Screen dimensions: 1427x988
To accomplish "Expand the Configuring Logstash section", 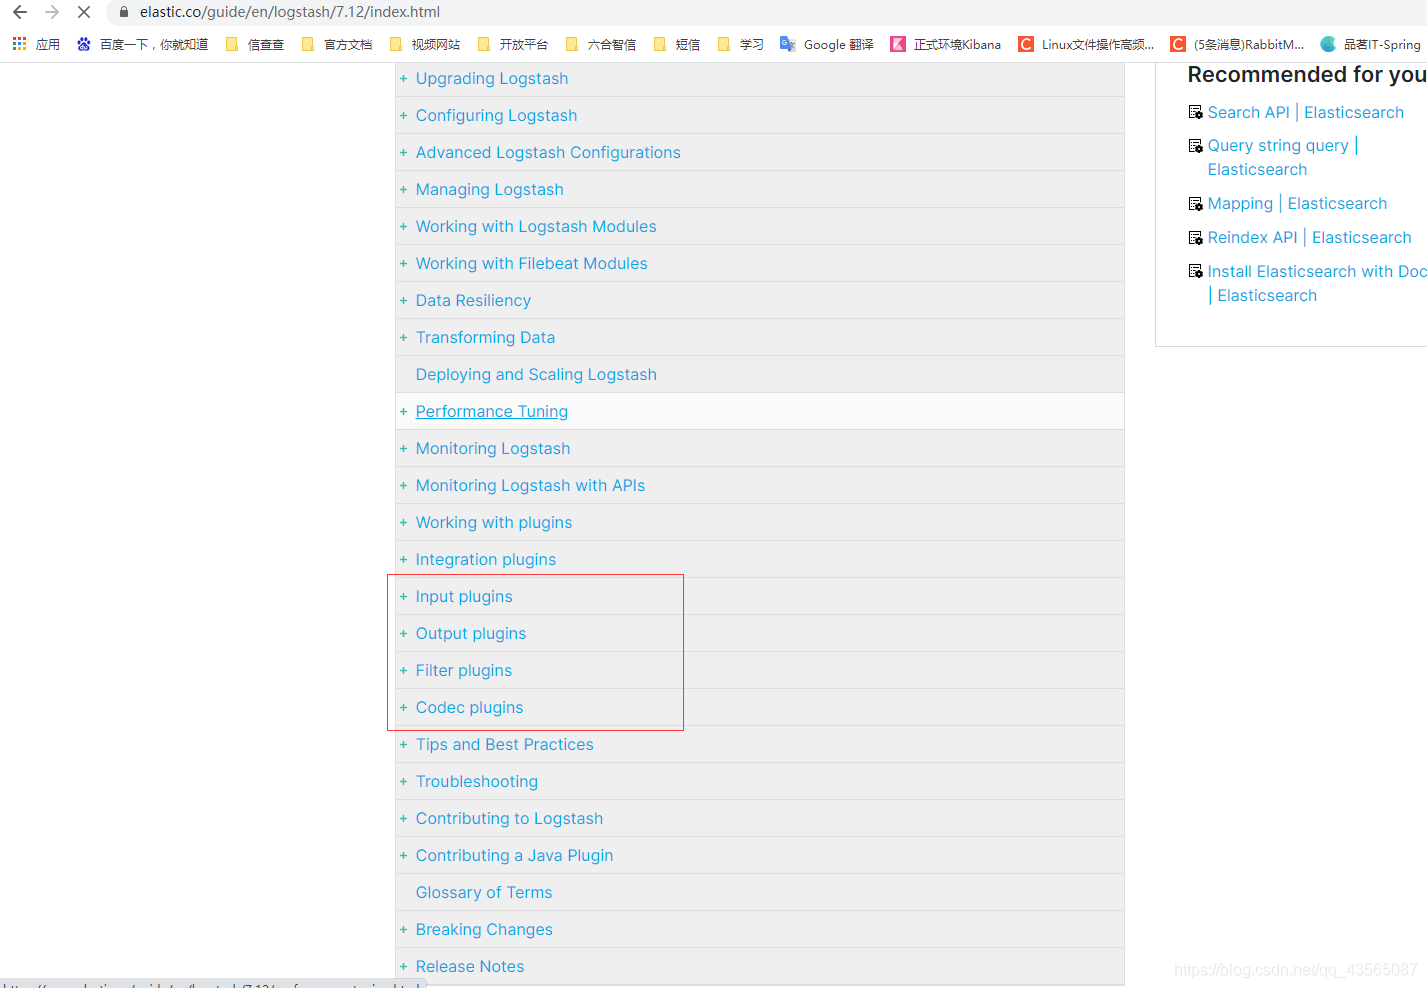I will coord(403,115).
